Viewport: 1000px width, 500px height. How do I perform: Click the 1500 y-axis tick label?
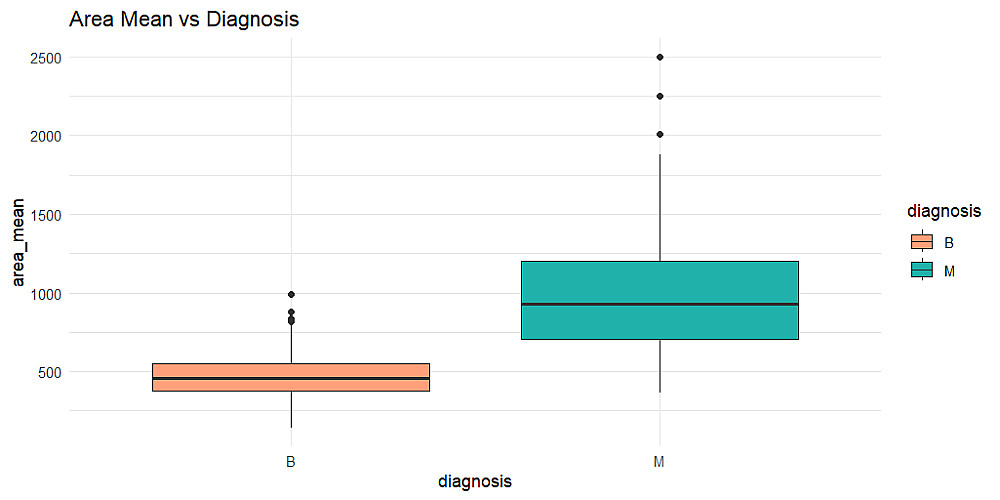coord(46,215)
